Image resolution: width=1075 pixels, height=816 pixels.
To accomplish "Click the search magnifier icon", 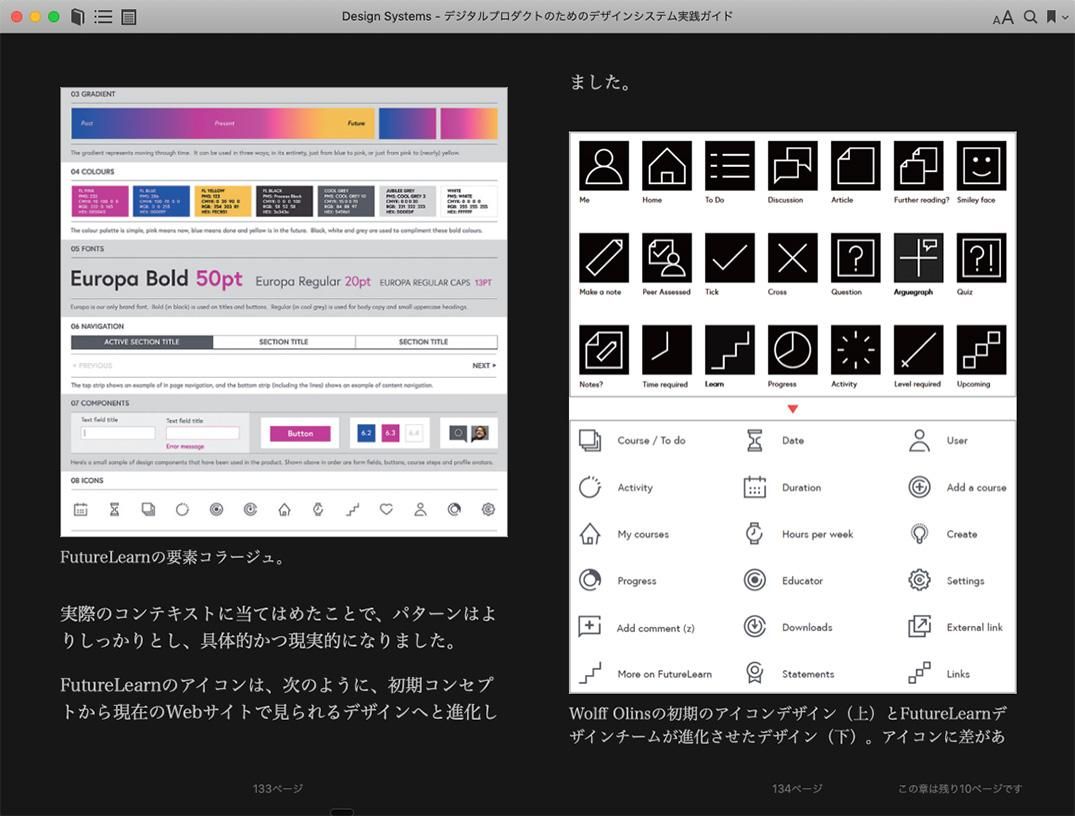I will click(x=1030, y=16).
